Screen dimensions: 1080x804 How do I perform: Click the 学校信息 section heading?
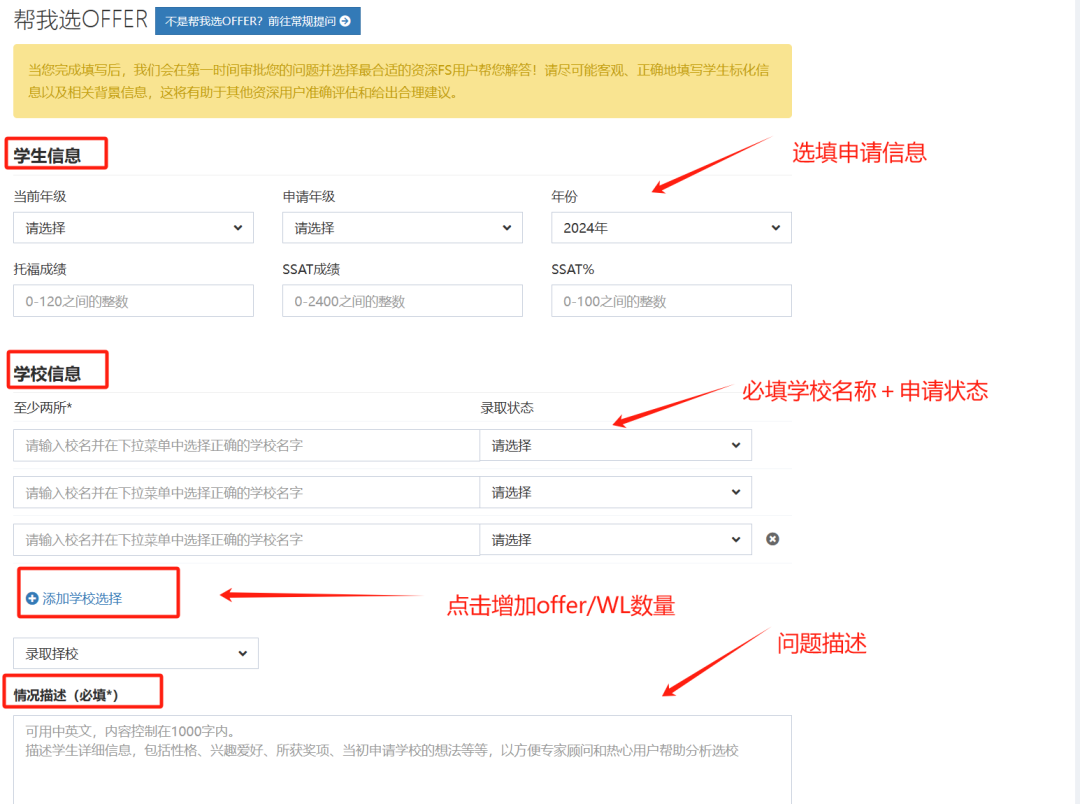[x=48, y=374]
